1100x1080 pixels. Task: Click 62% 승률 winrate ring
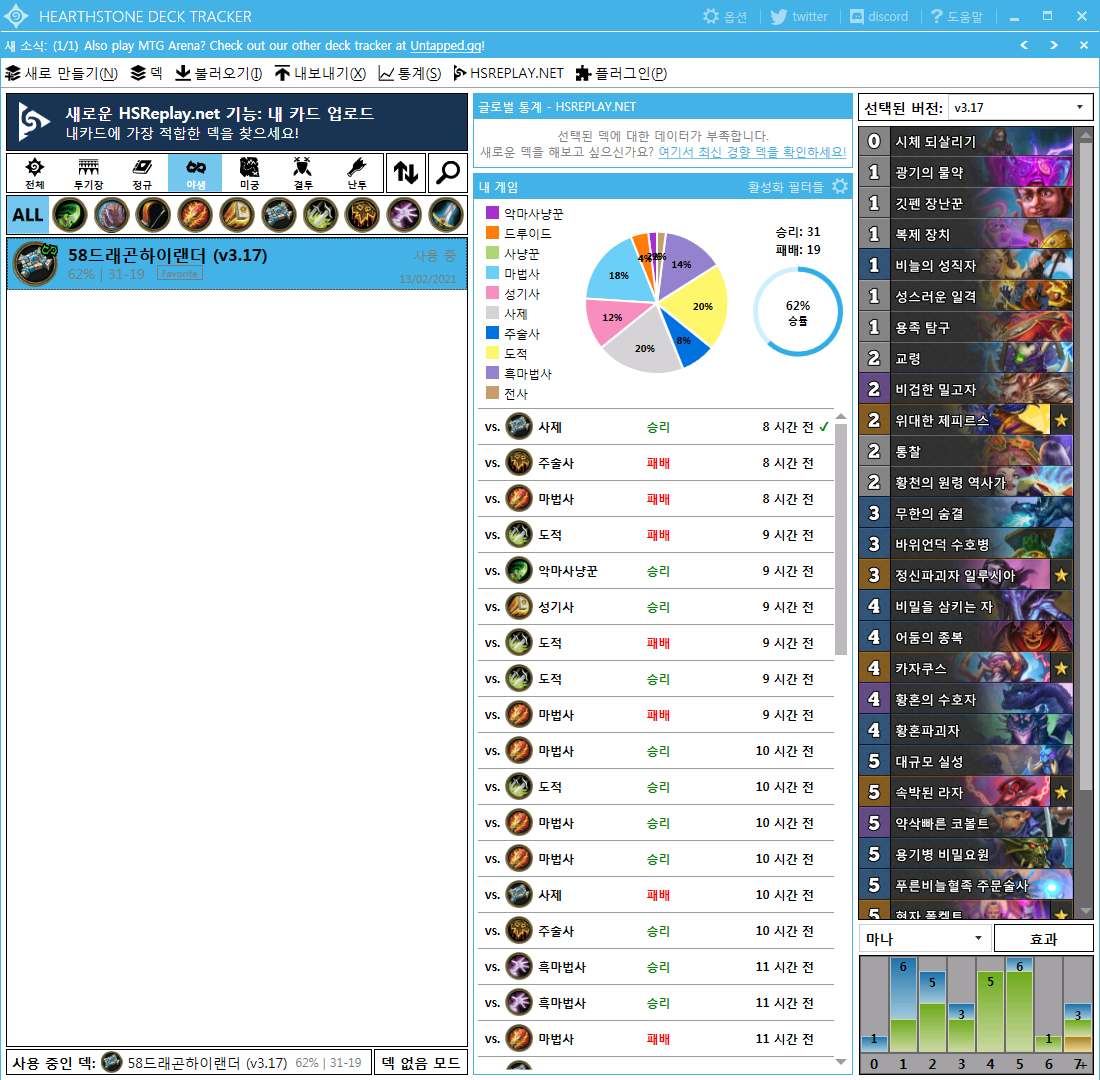pyautogui.click(x=798, y=312)
